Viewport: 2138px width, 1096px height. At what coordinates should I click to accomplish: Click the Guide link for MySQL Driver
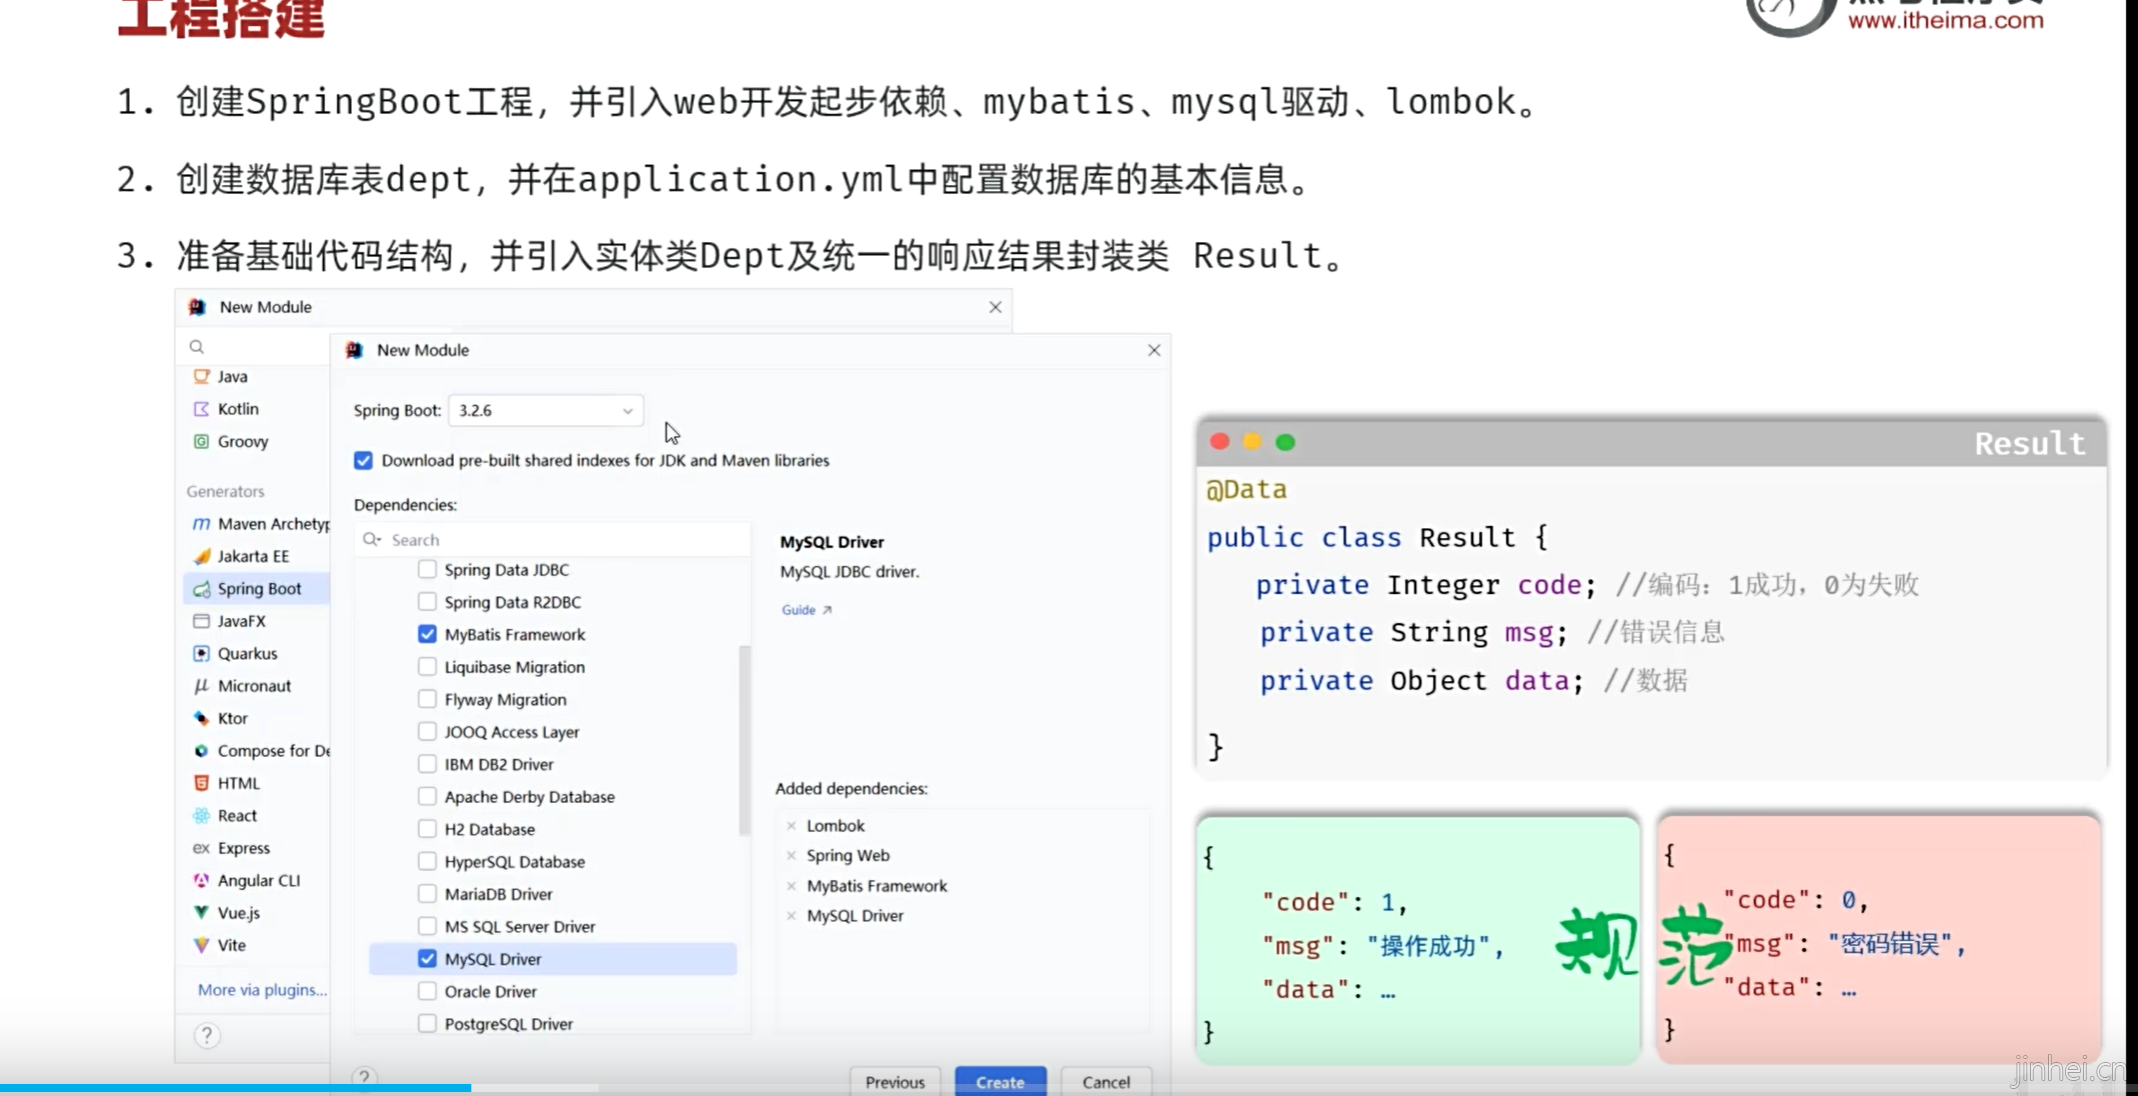(806, 609)
